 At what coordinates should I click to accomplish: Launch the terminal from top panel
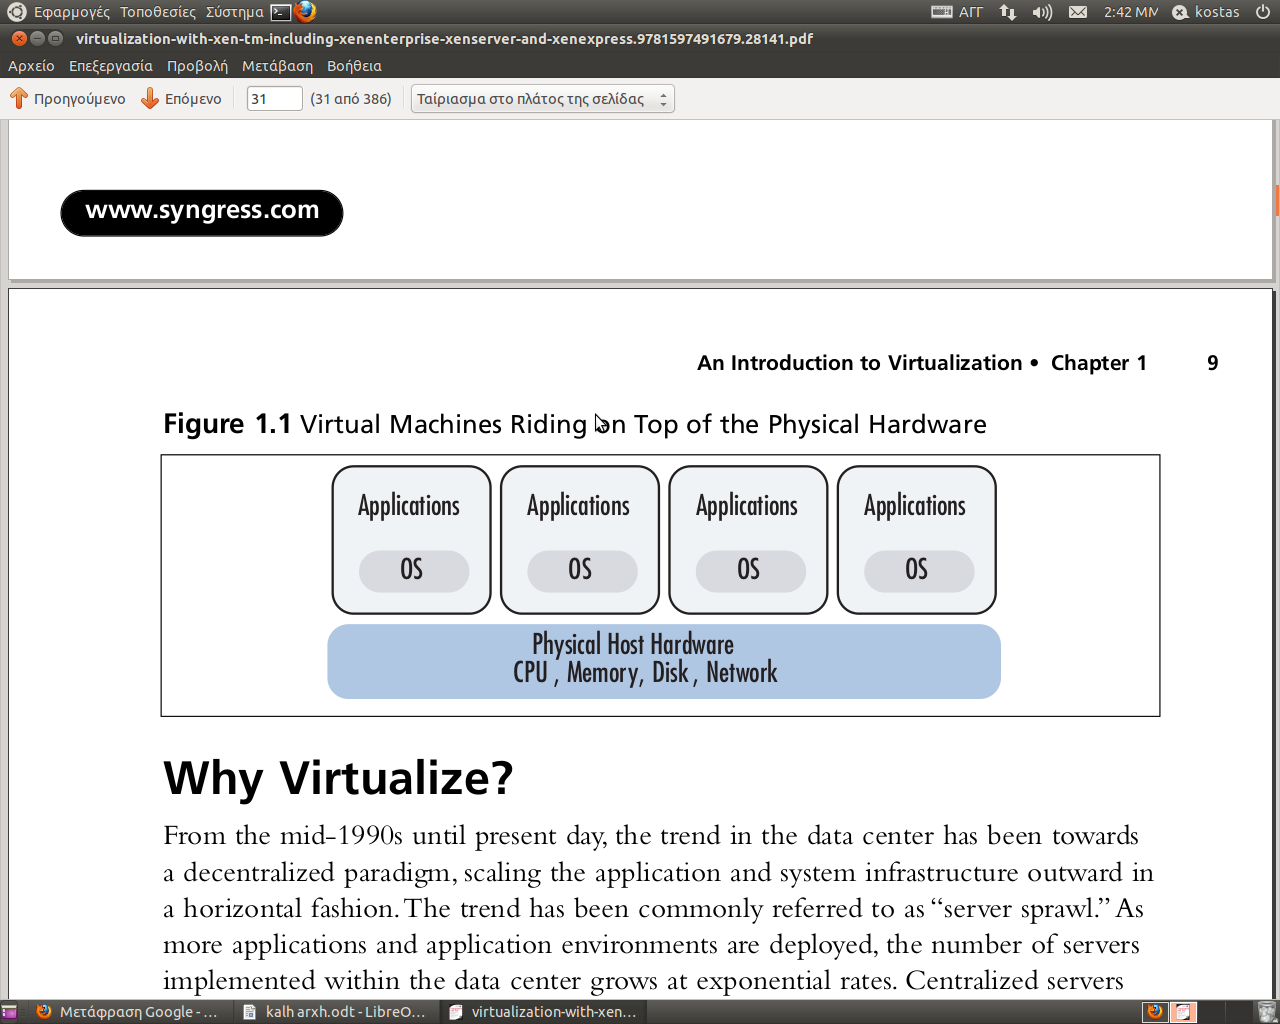281,12
